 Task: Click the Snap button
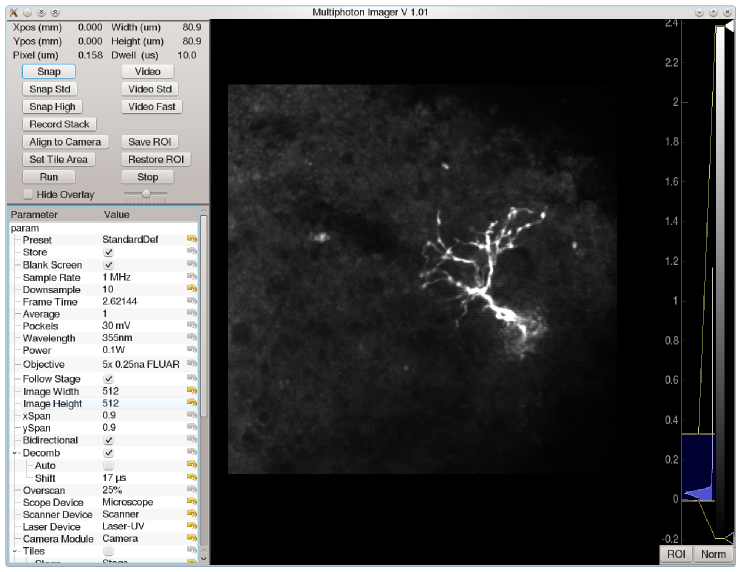coord(49,71)
